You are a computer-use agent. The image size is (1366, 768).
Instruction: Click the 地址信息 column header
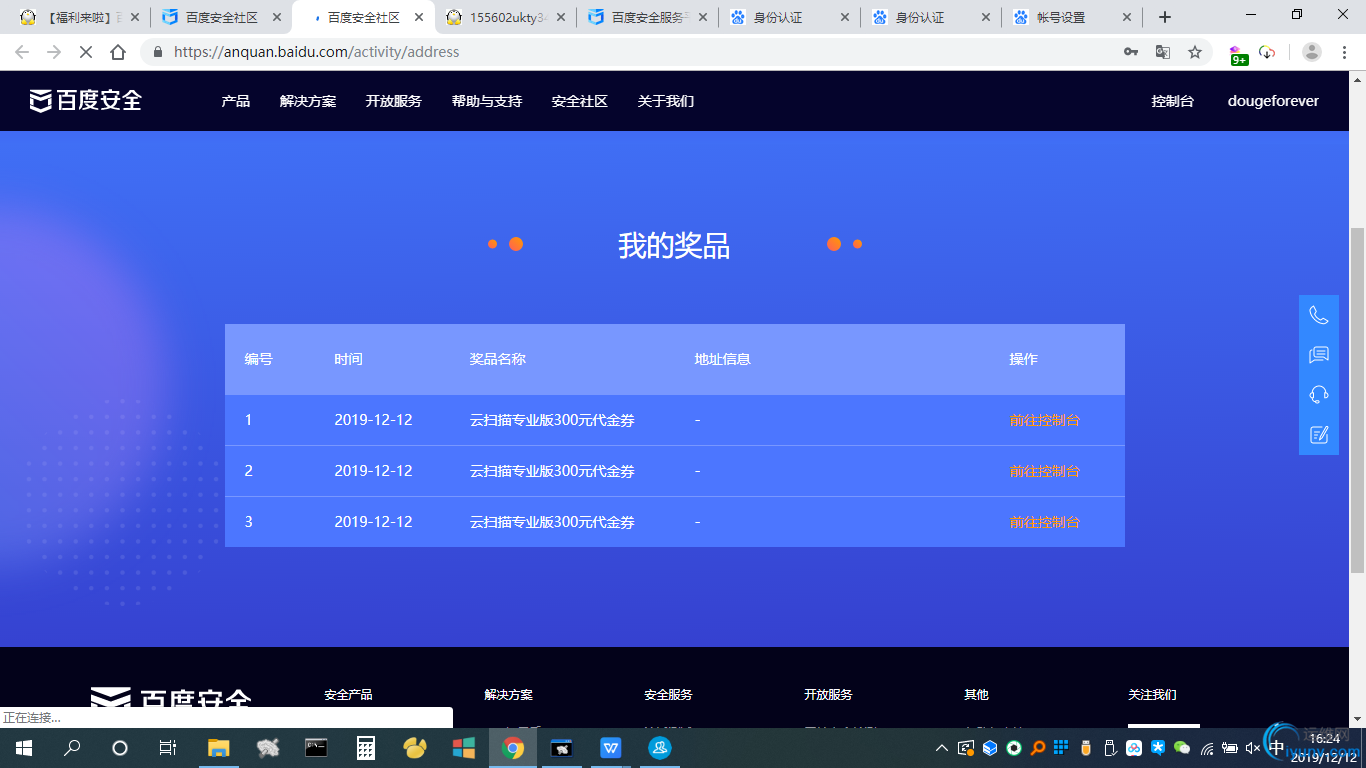(723, 359)
